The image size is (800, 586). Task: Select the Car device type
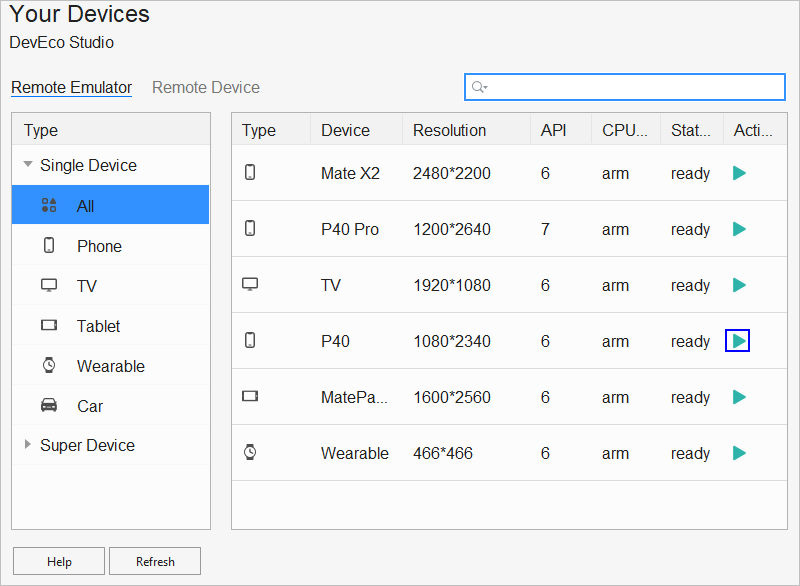(90, 406)
